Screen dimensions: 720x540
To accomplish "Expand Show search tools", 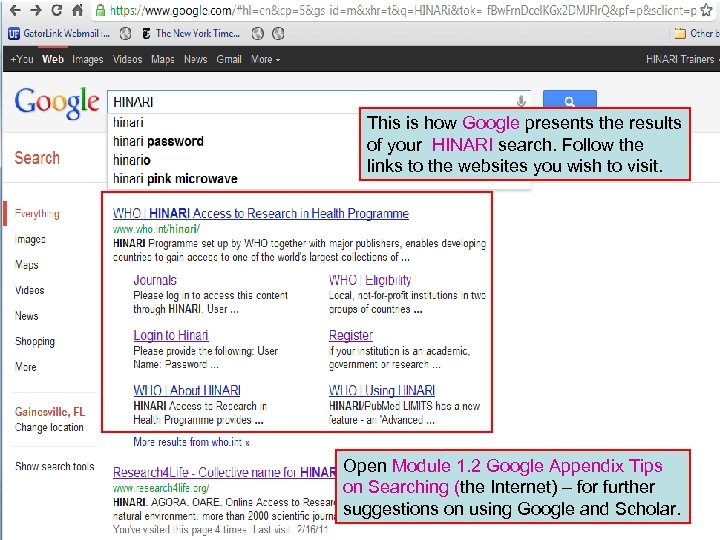I will [55, 467].
